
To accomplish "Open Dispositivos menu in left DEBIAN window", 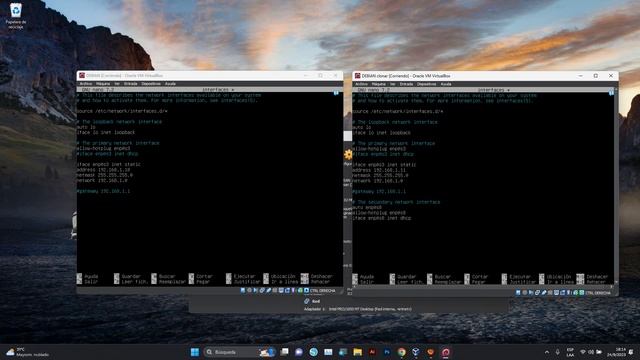I will tap(151, 84).
